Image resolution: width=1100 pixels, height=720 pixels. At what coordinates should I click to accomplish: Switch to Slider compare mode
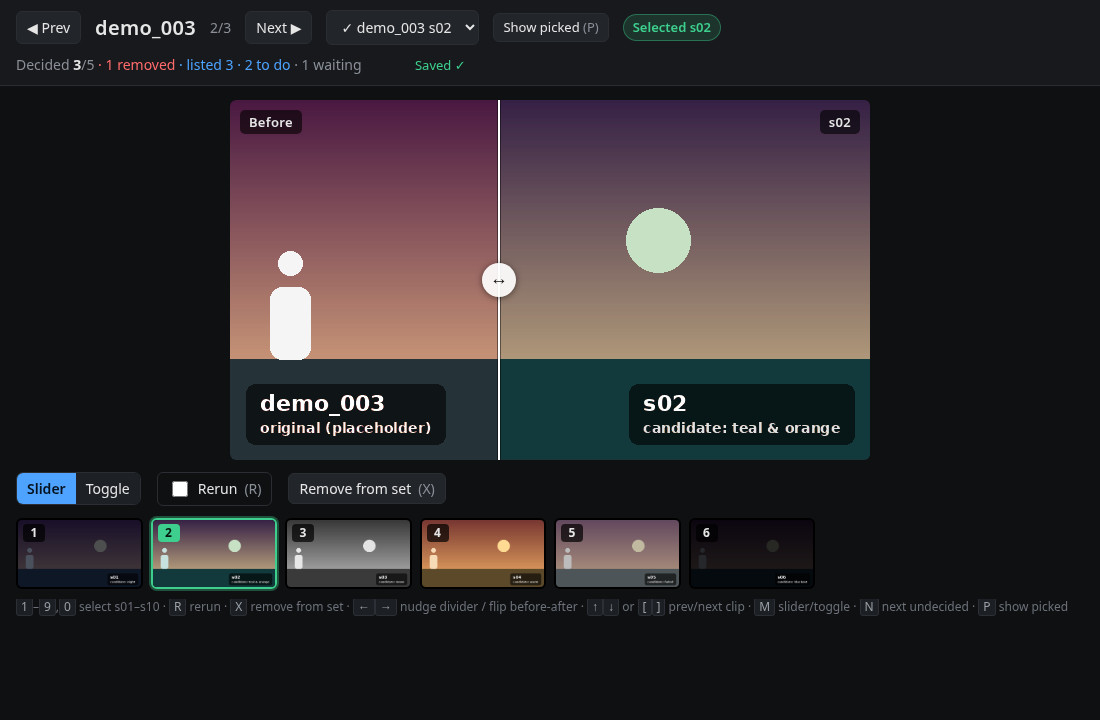(46, 489)
